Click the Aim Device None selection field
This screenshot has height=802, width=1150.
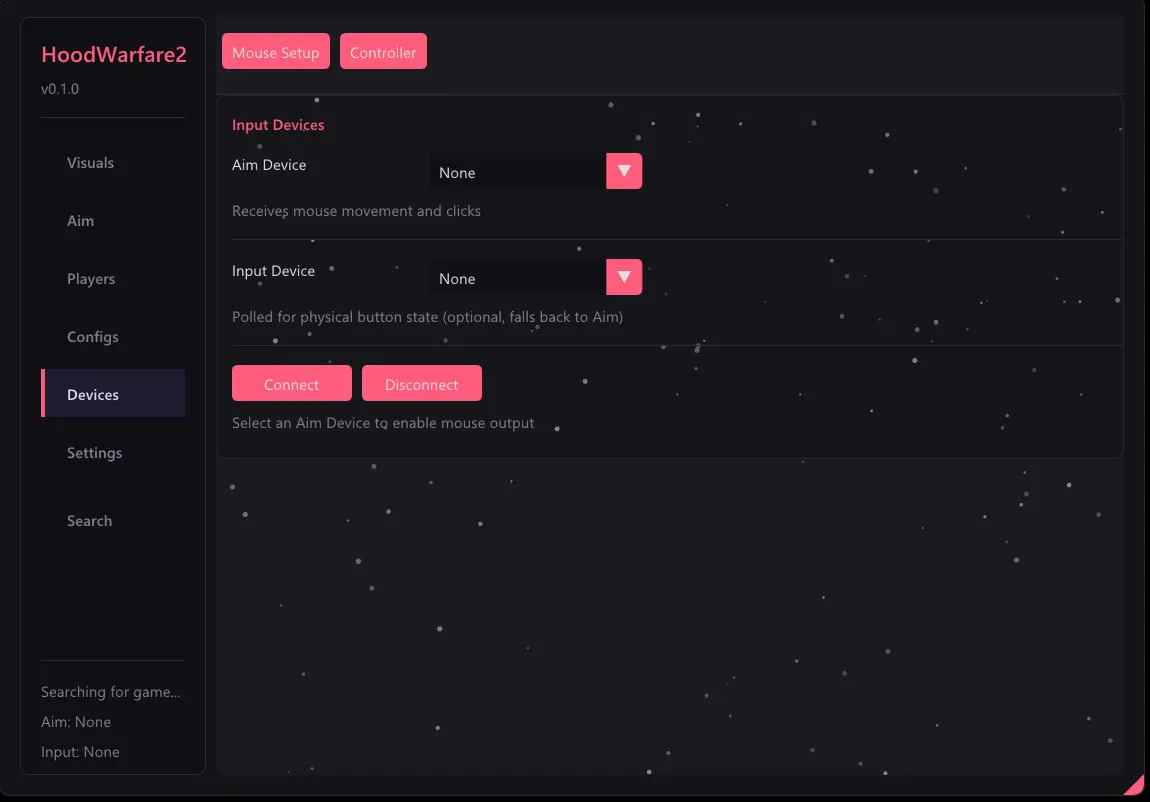coord(518,172)
